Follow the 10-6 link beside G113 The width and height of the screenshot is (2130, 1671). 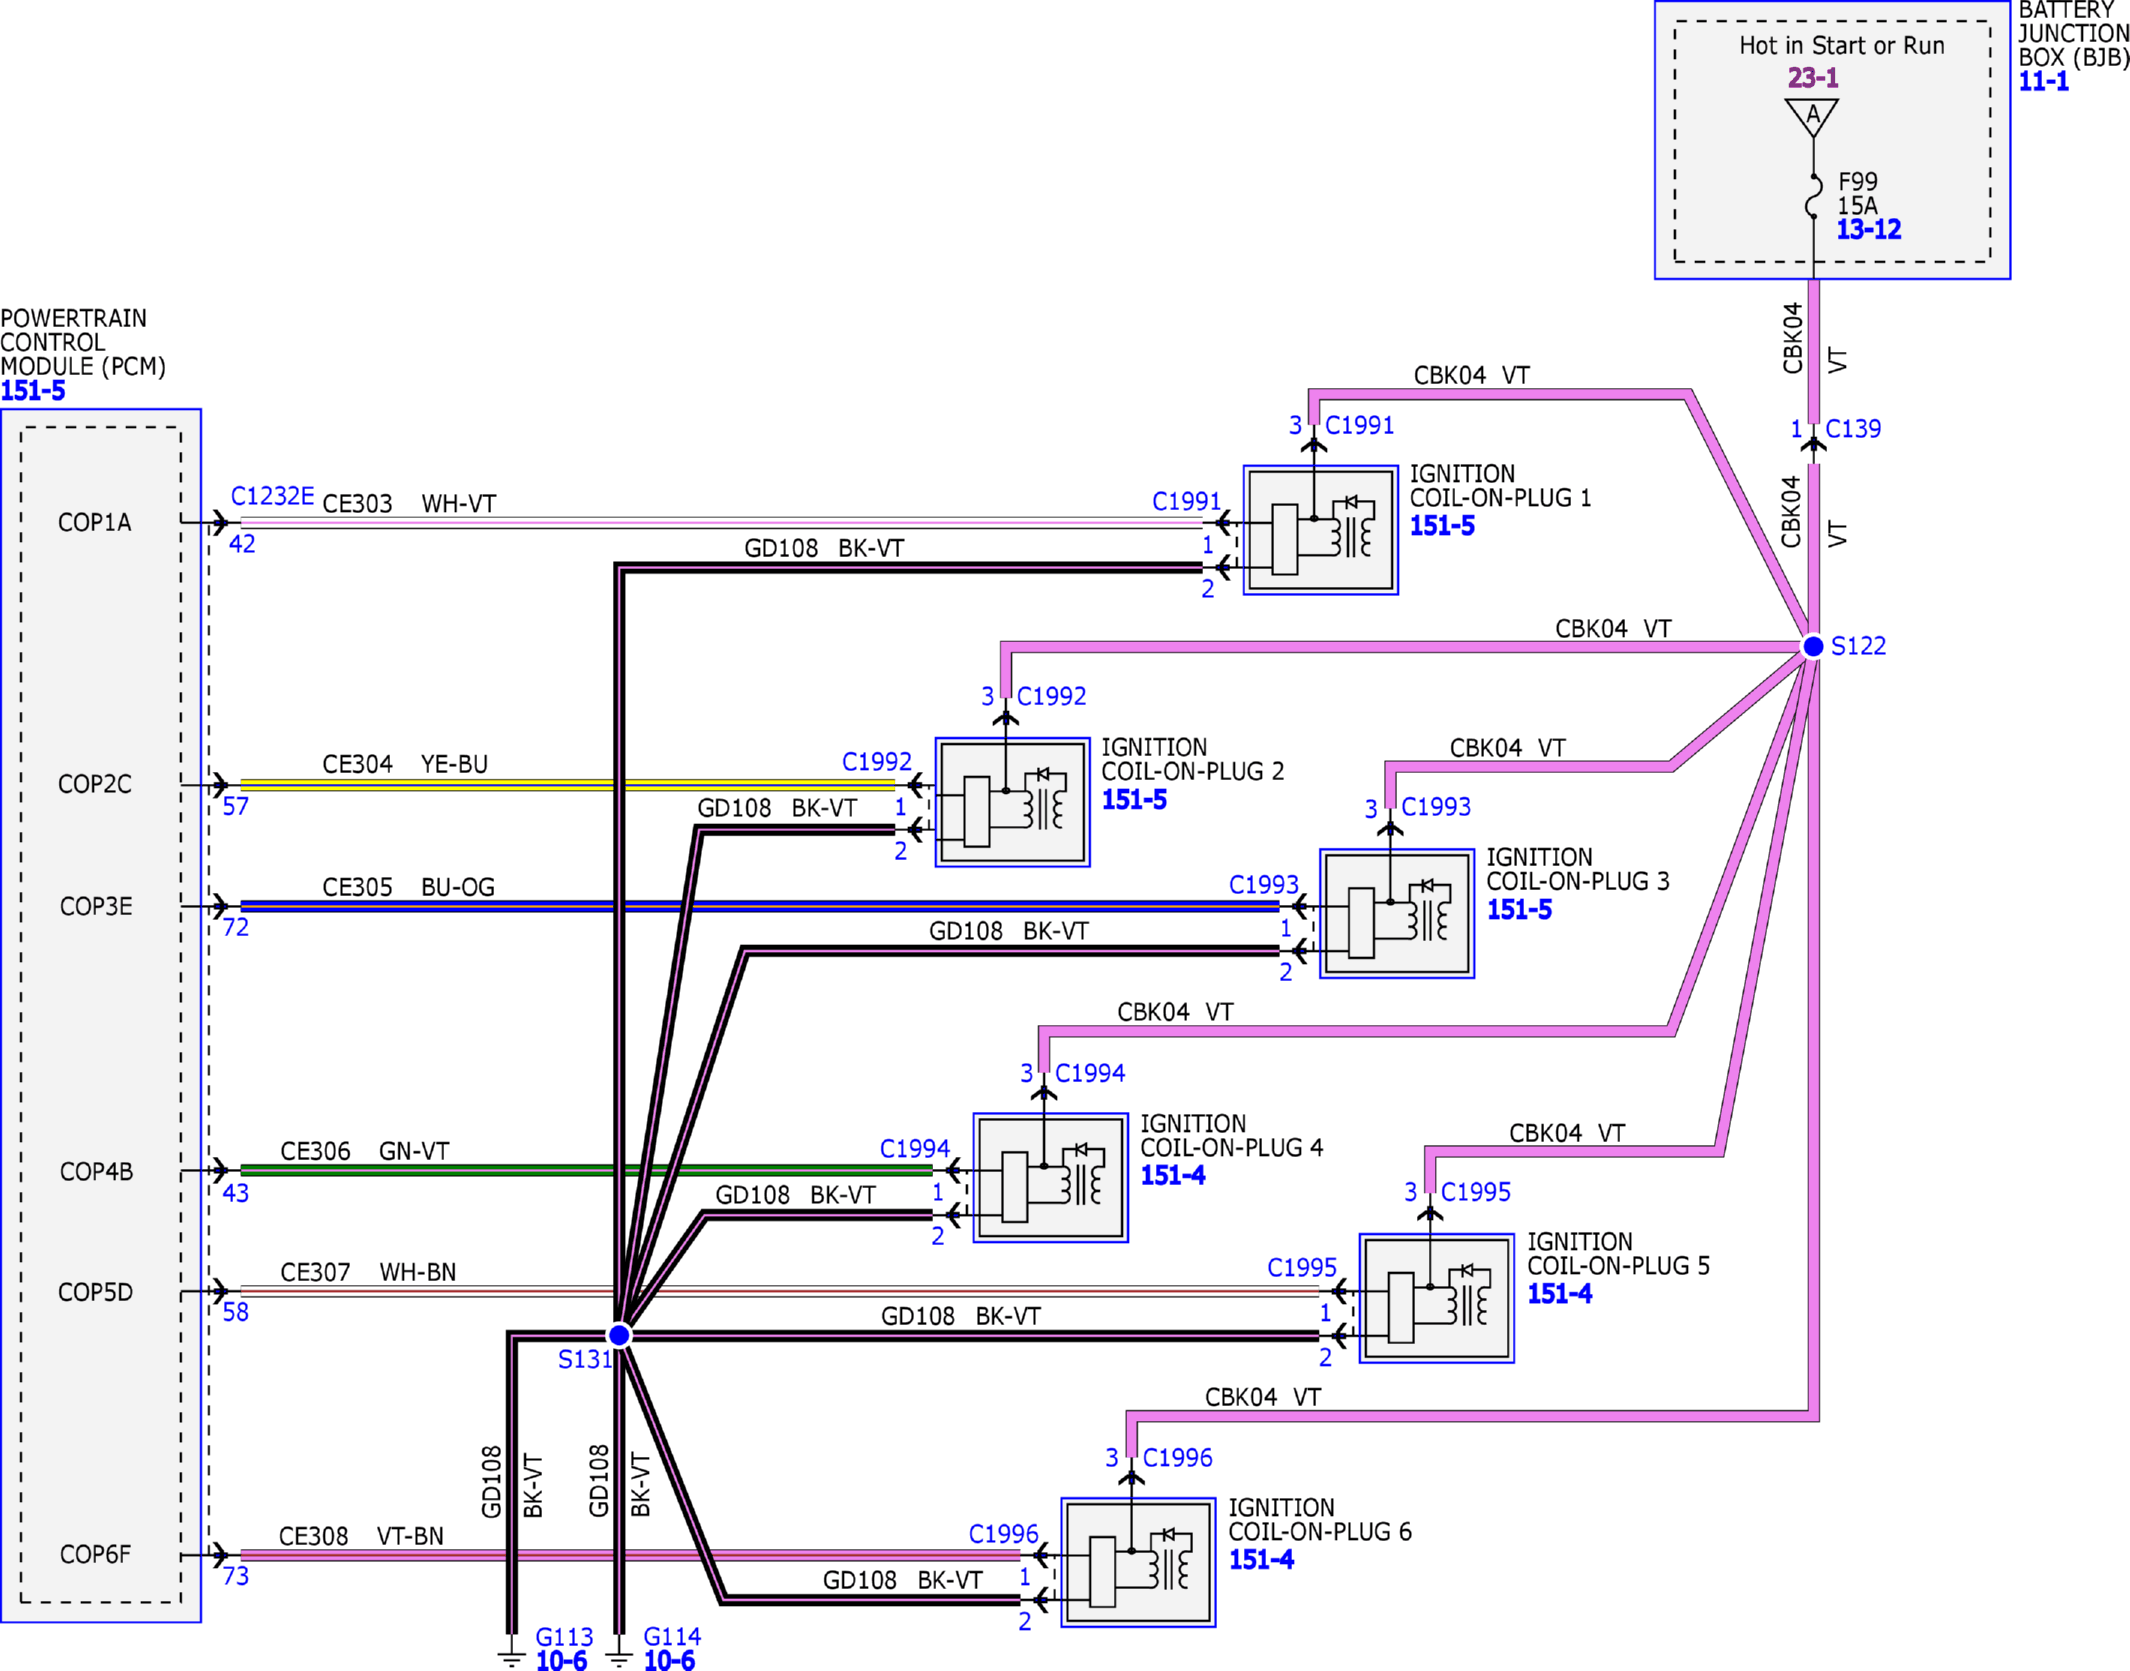point(561,1660)
